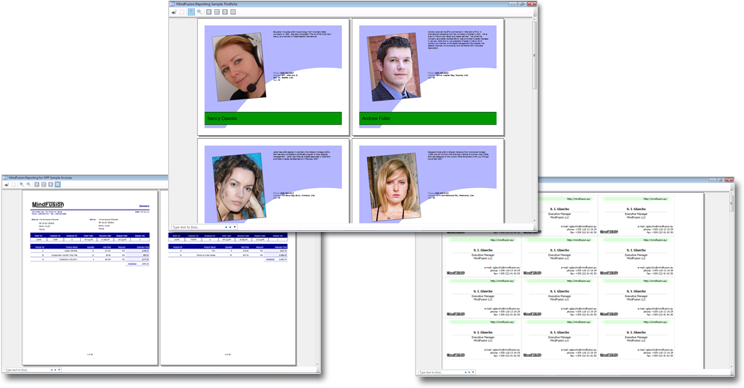This screenshot has width=744, height=388.
Task: Click MindFusion logo on first invoice page
Action: pos(47,204)
